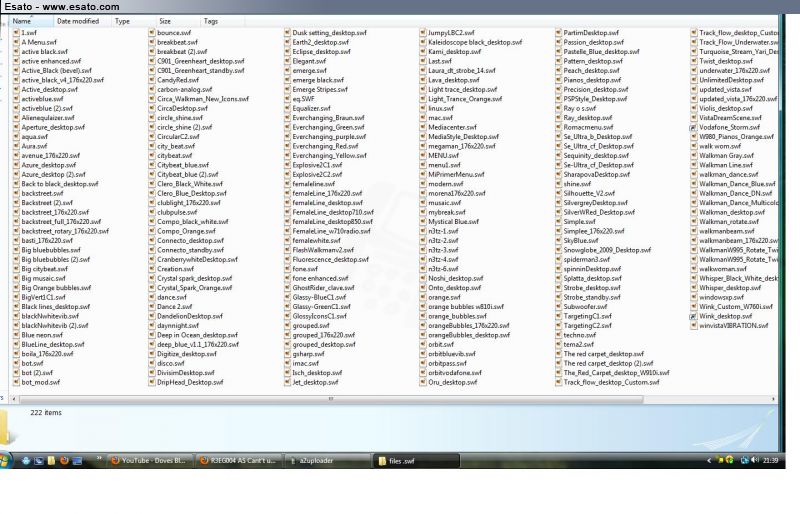
Task: Click the file icon of bounce.swf
Action: click(x=151, y=33)
